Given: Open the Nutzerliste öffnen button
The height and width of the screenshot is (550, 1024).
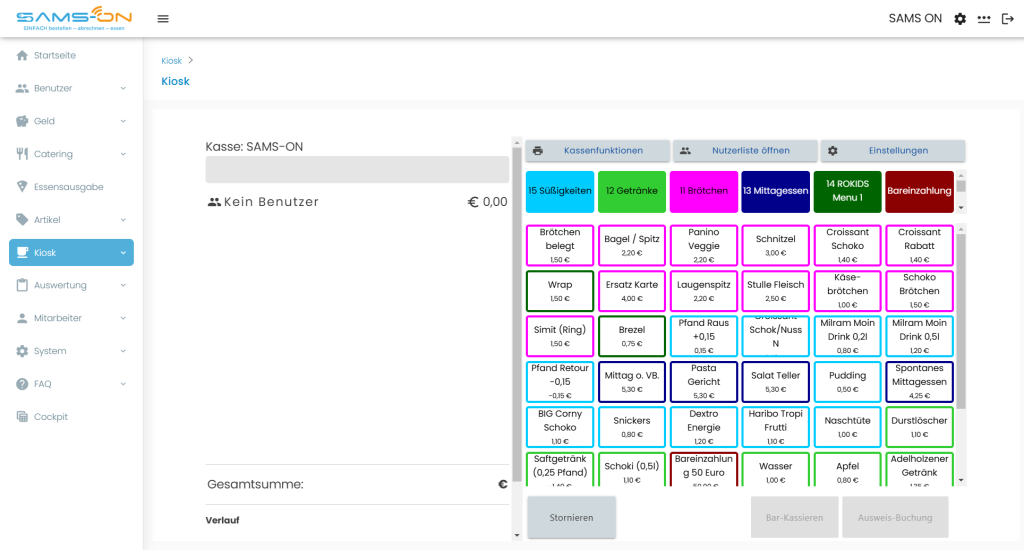Looking at the screenshot, I should point(745,151).
